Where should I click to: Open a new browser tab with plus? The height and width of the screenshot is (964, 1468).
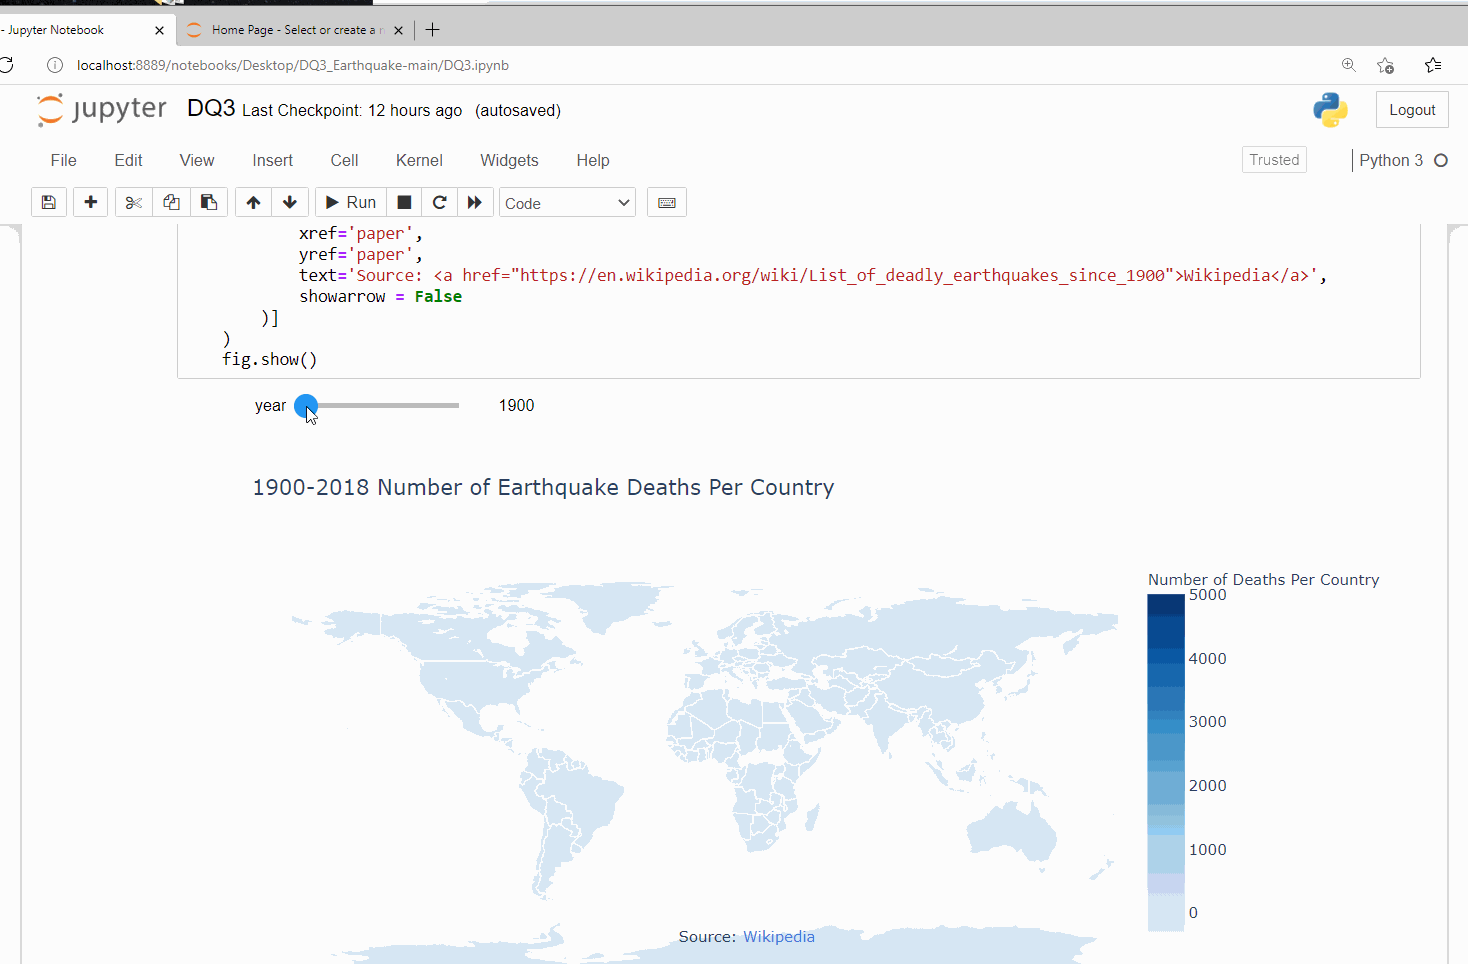433,30
